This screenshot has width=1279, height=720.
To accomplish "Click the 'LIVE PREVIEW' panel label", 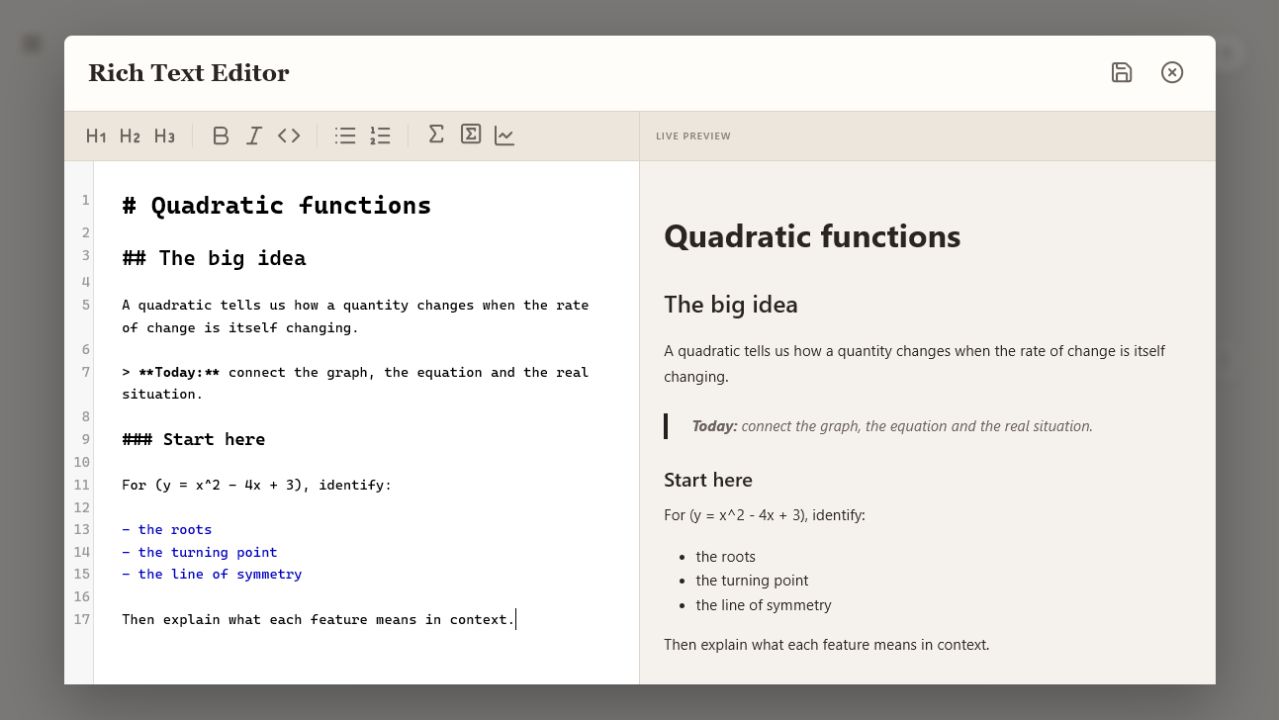I will tap(693, 136).
